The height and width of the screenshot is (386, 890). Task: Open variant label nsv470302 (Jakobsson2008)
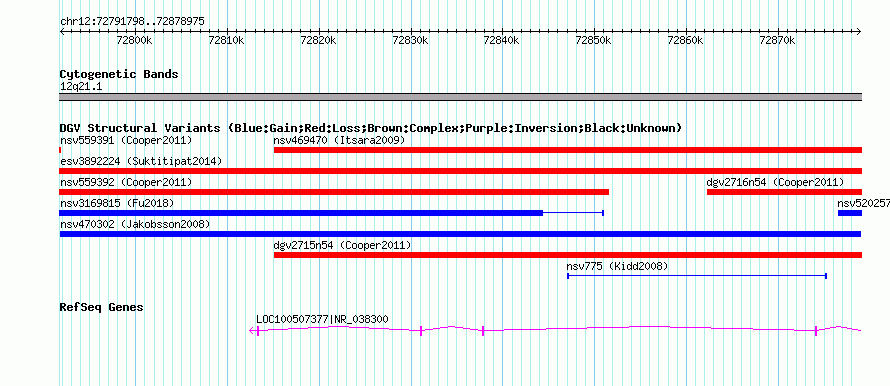coord(135,224)
